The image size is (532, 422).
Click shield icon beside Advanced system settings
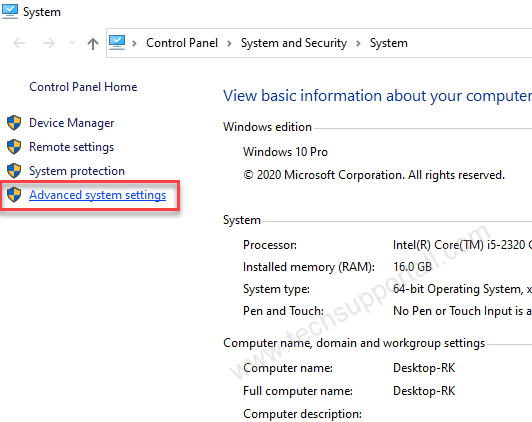tap(14, 195)
